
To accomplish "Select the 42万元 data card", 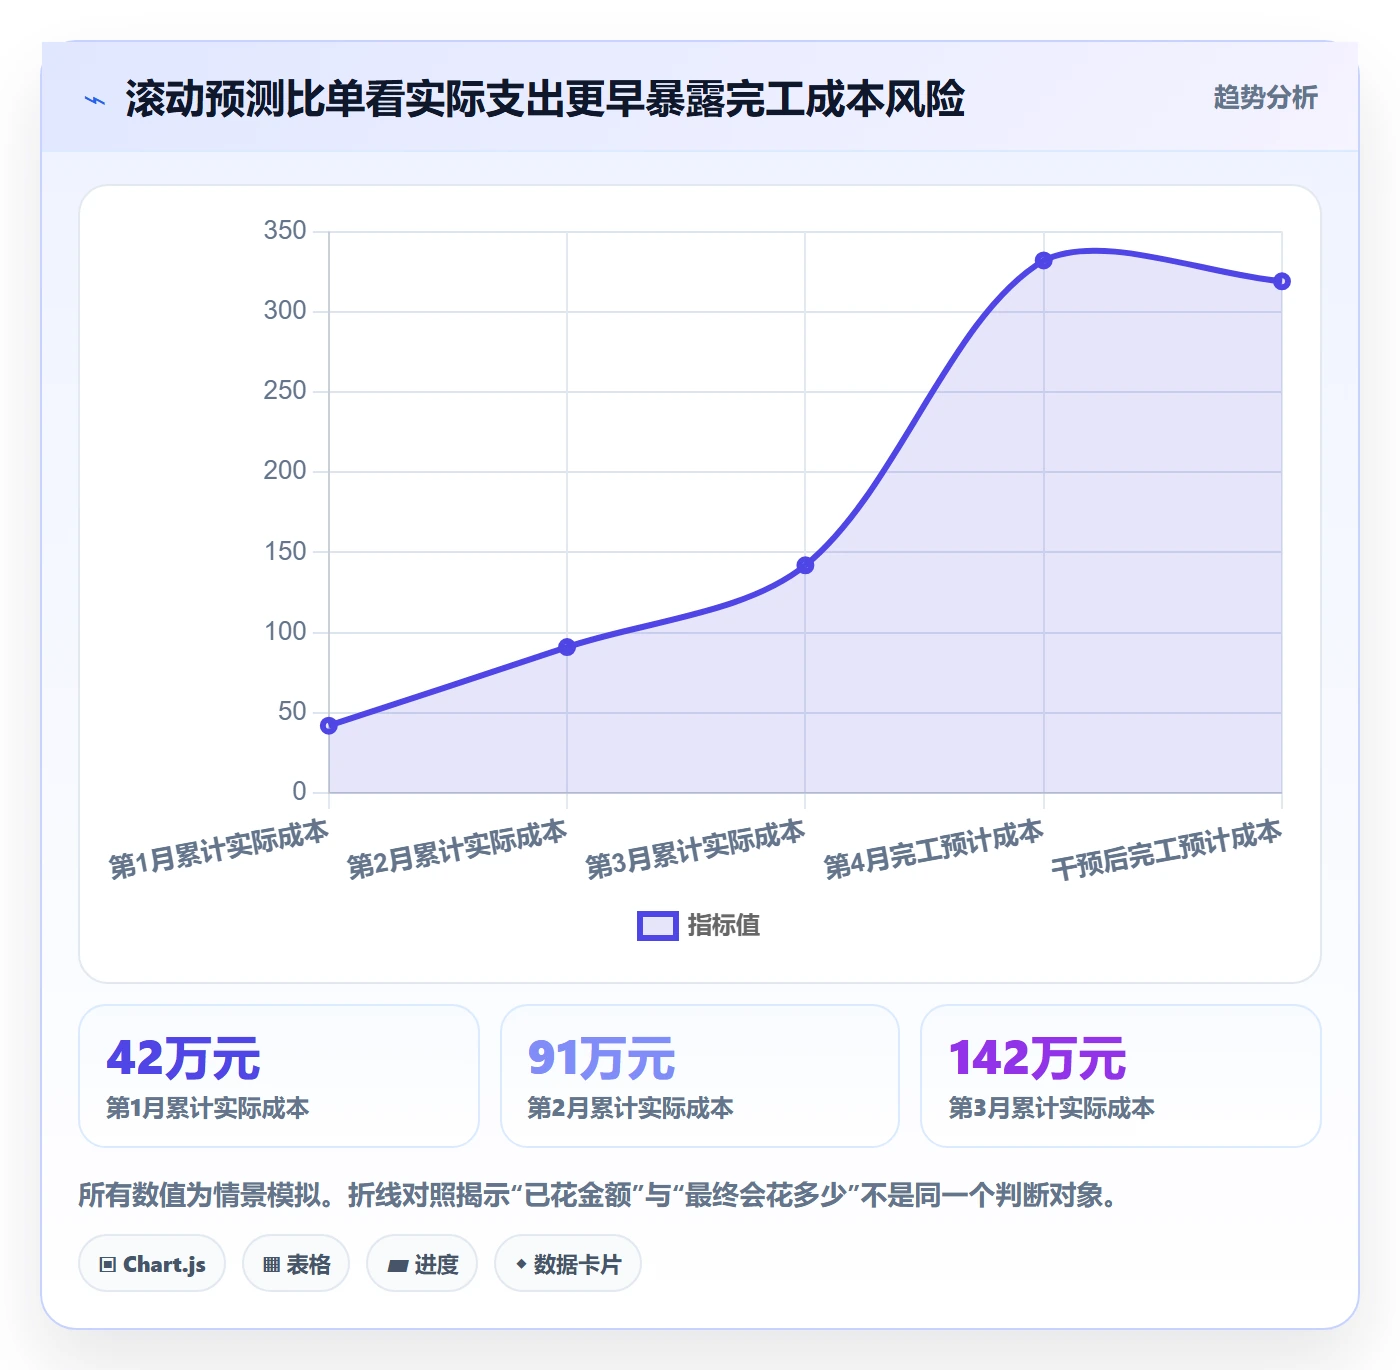I will [x=279, y=1076].
